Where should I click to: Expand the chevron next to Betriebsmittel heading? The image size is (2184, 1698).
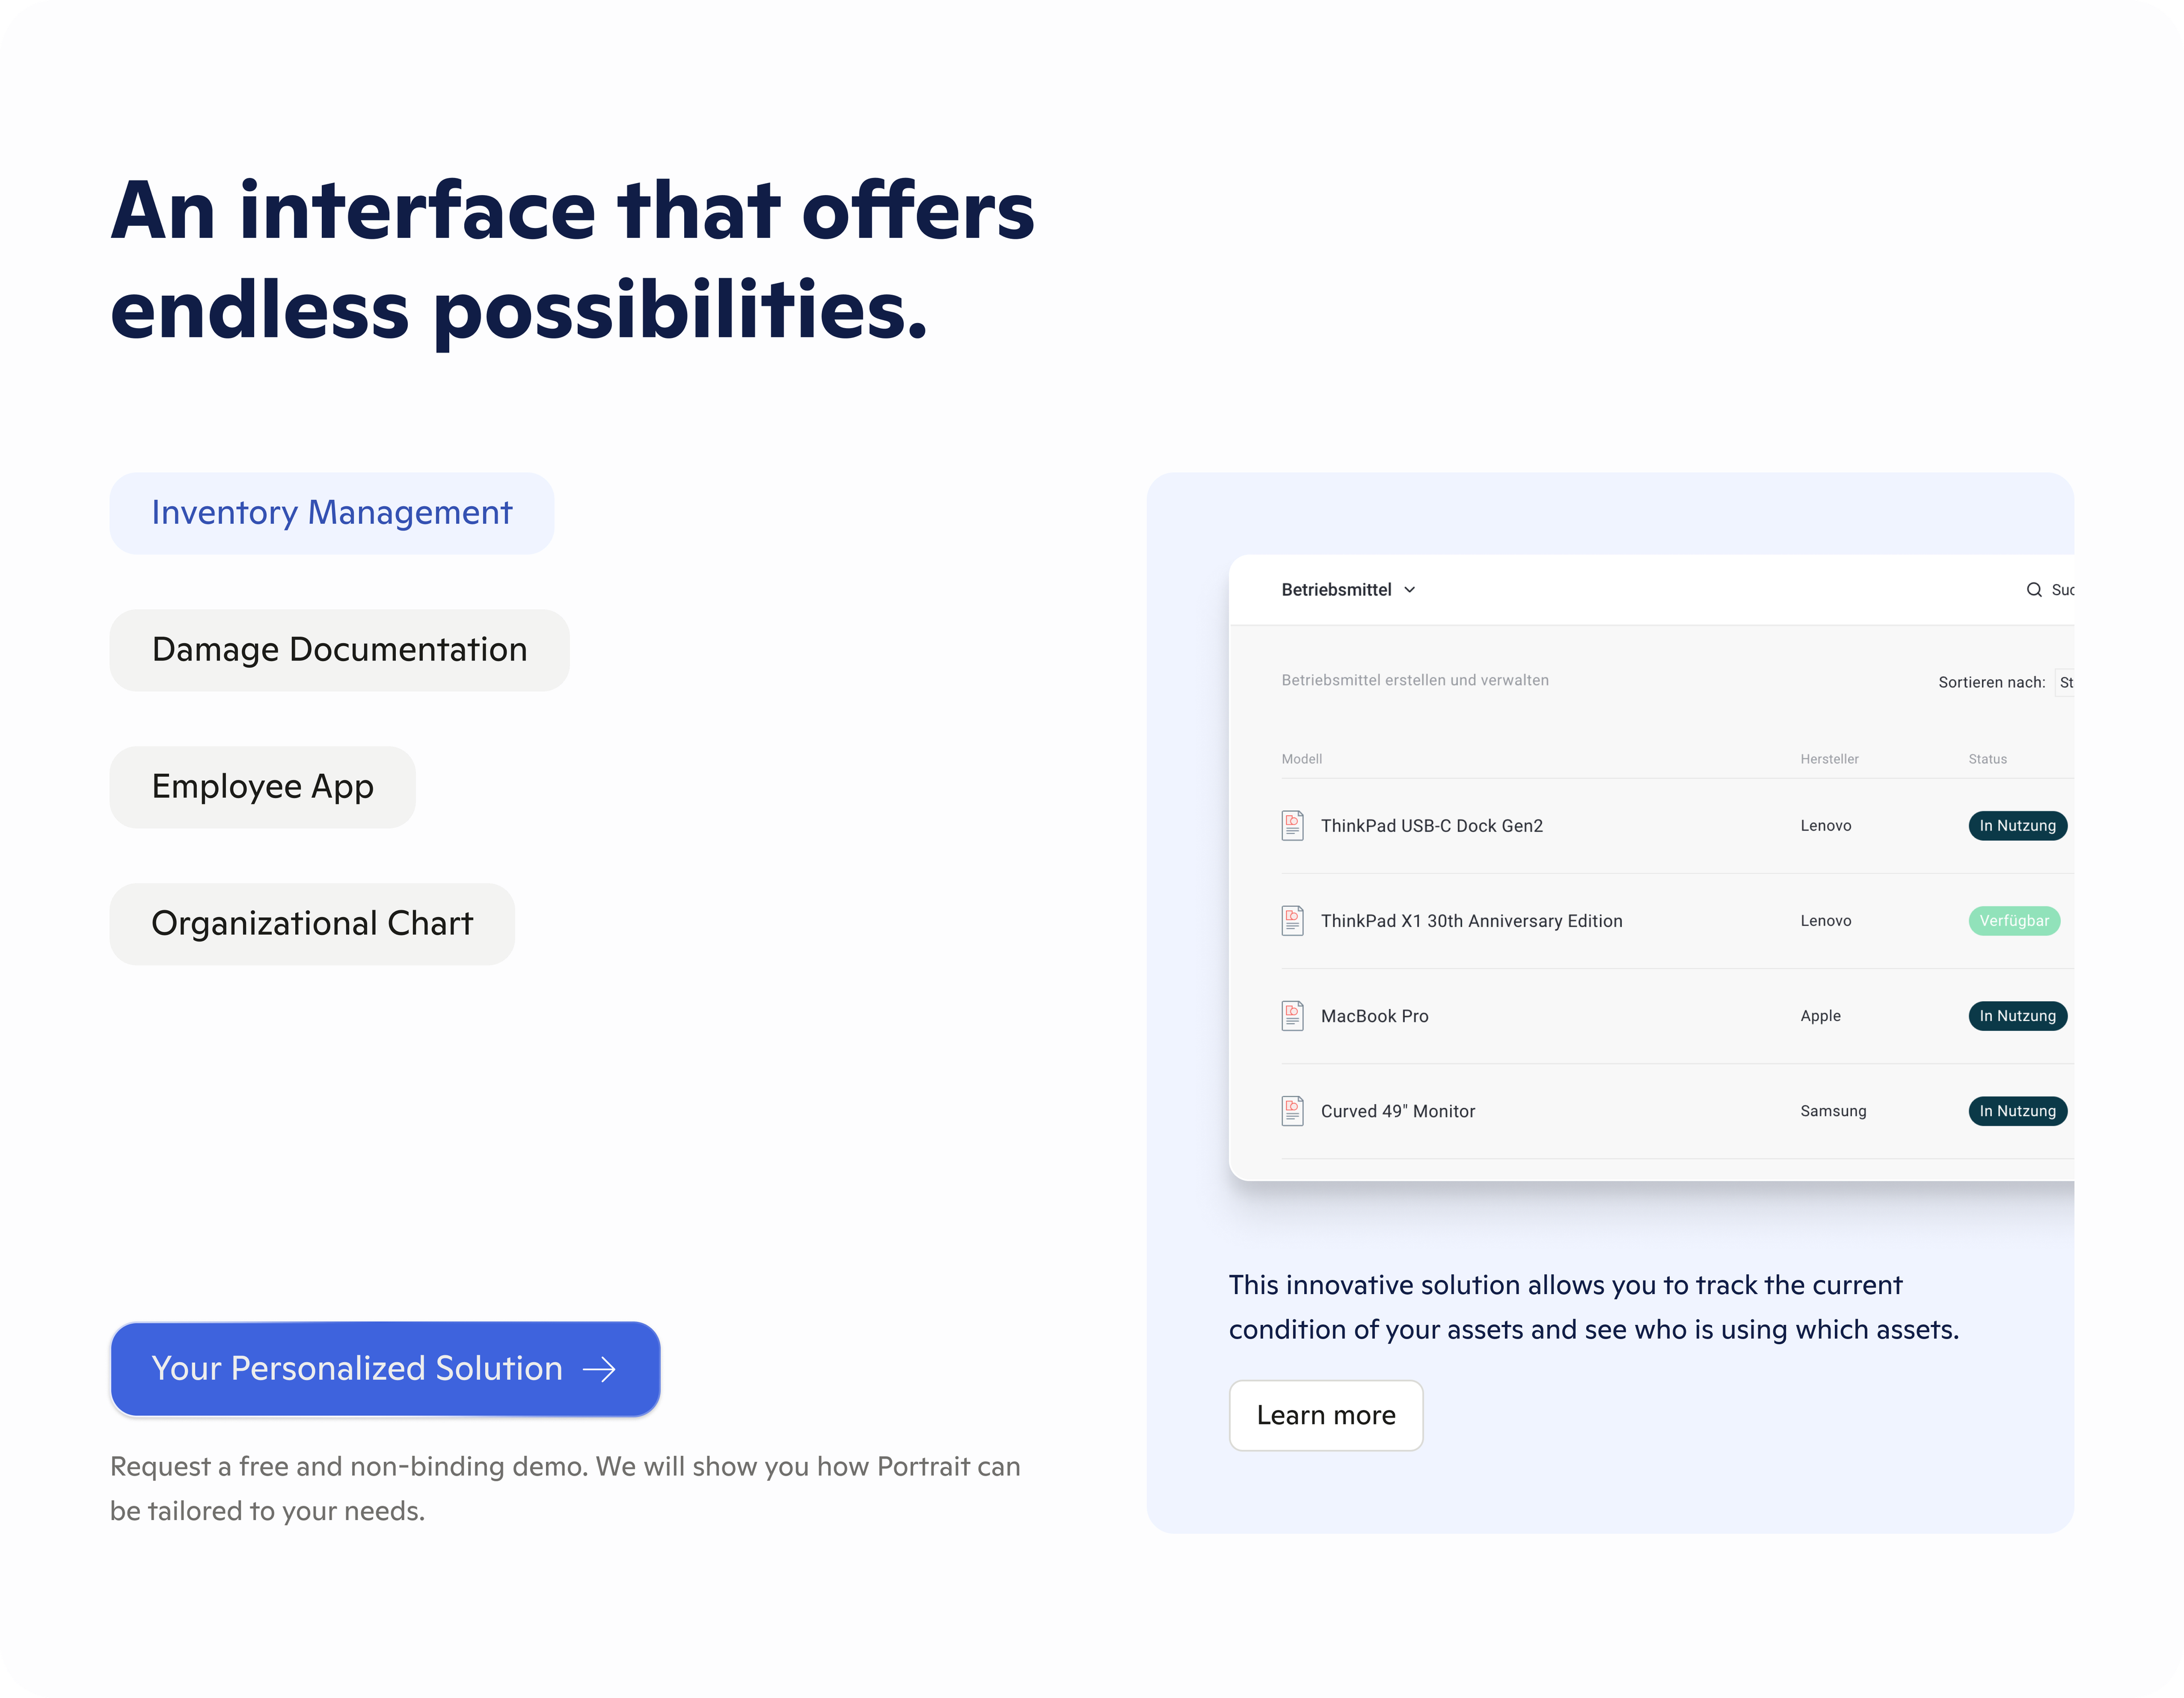point(1410,590)
